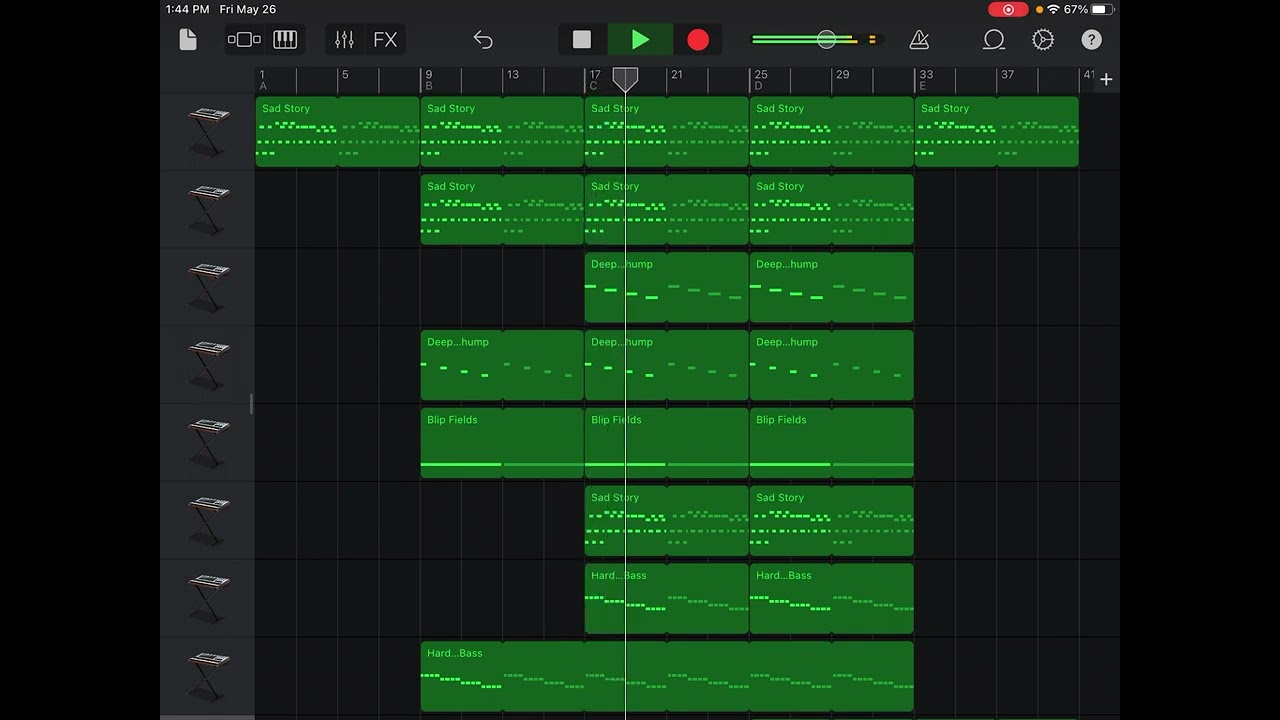The height and width of the screenshot is (720, 1280).
Task: Toggle the track controls mixer panel
Action: point(344,40)
